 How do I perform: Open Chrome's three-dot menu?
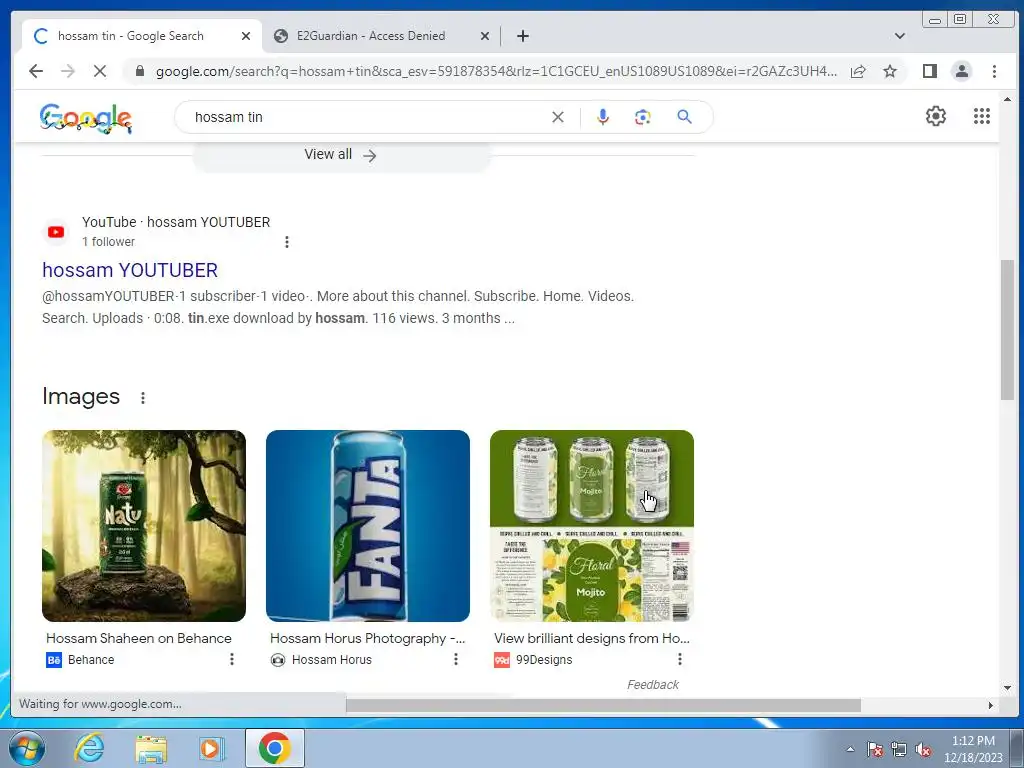coord(994,71)
